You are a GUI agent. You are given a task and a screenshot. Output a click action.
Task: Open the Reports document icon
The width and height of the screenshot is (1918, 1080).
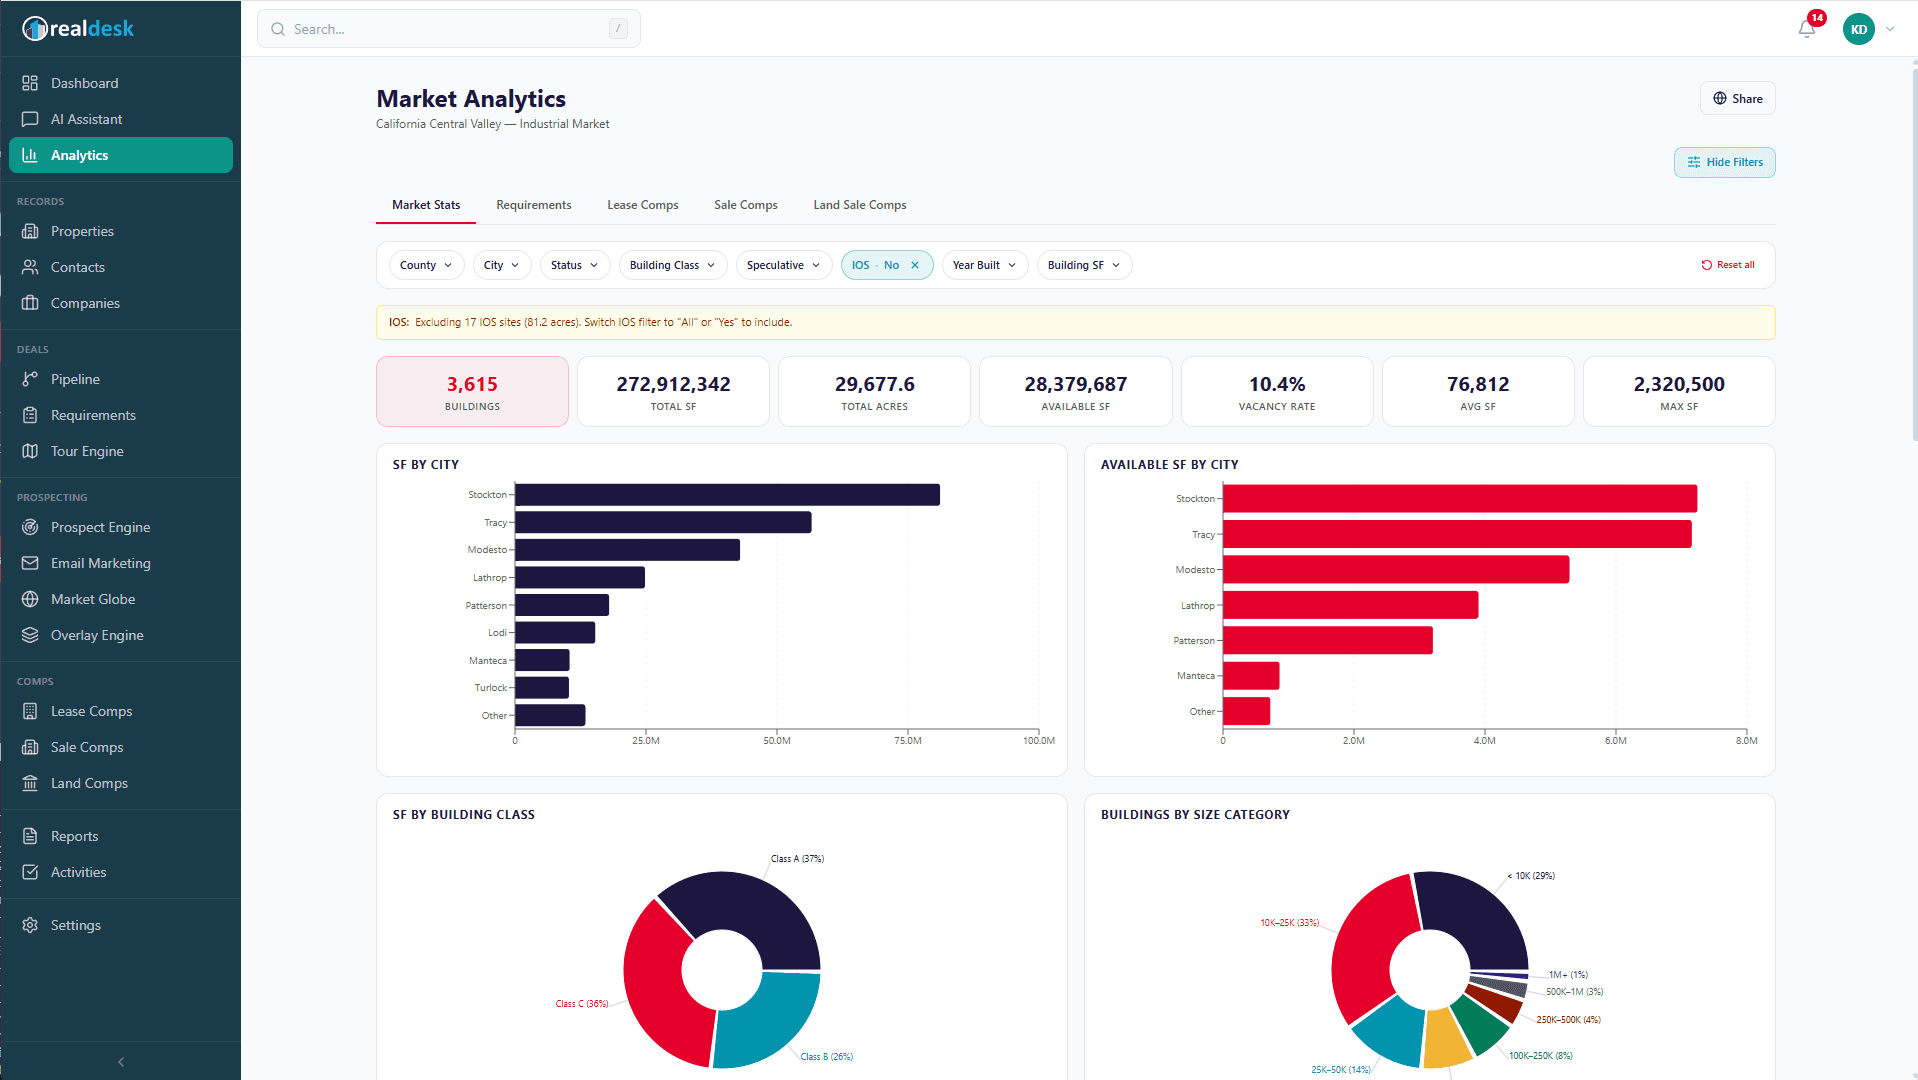pyautogui.click(x=30, y=836)
